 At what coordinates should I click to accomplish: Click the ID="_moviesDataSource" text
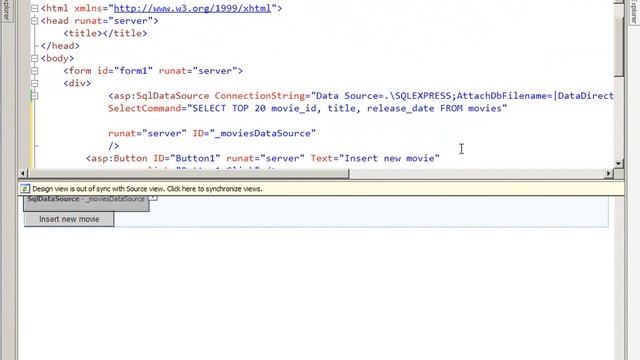pyautogui.click(x=254, y=133)
